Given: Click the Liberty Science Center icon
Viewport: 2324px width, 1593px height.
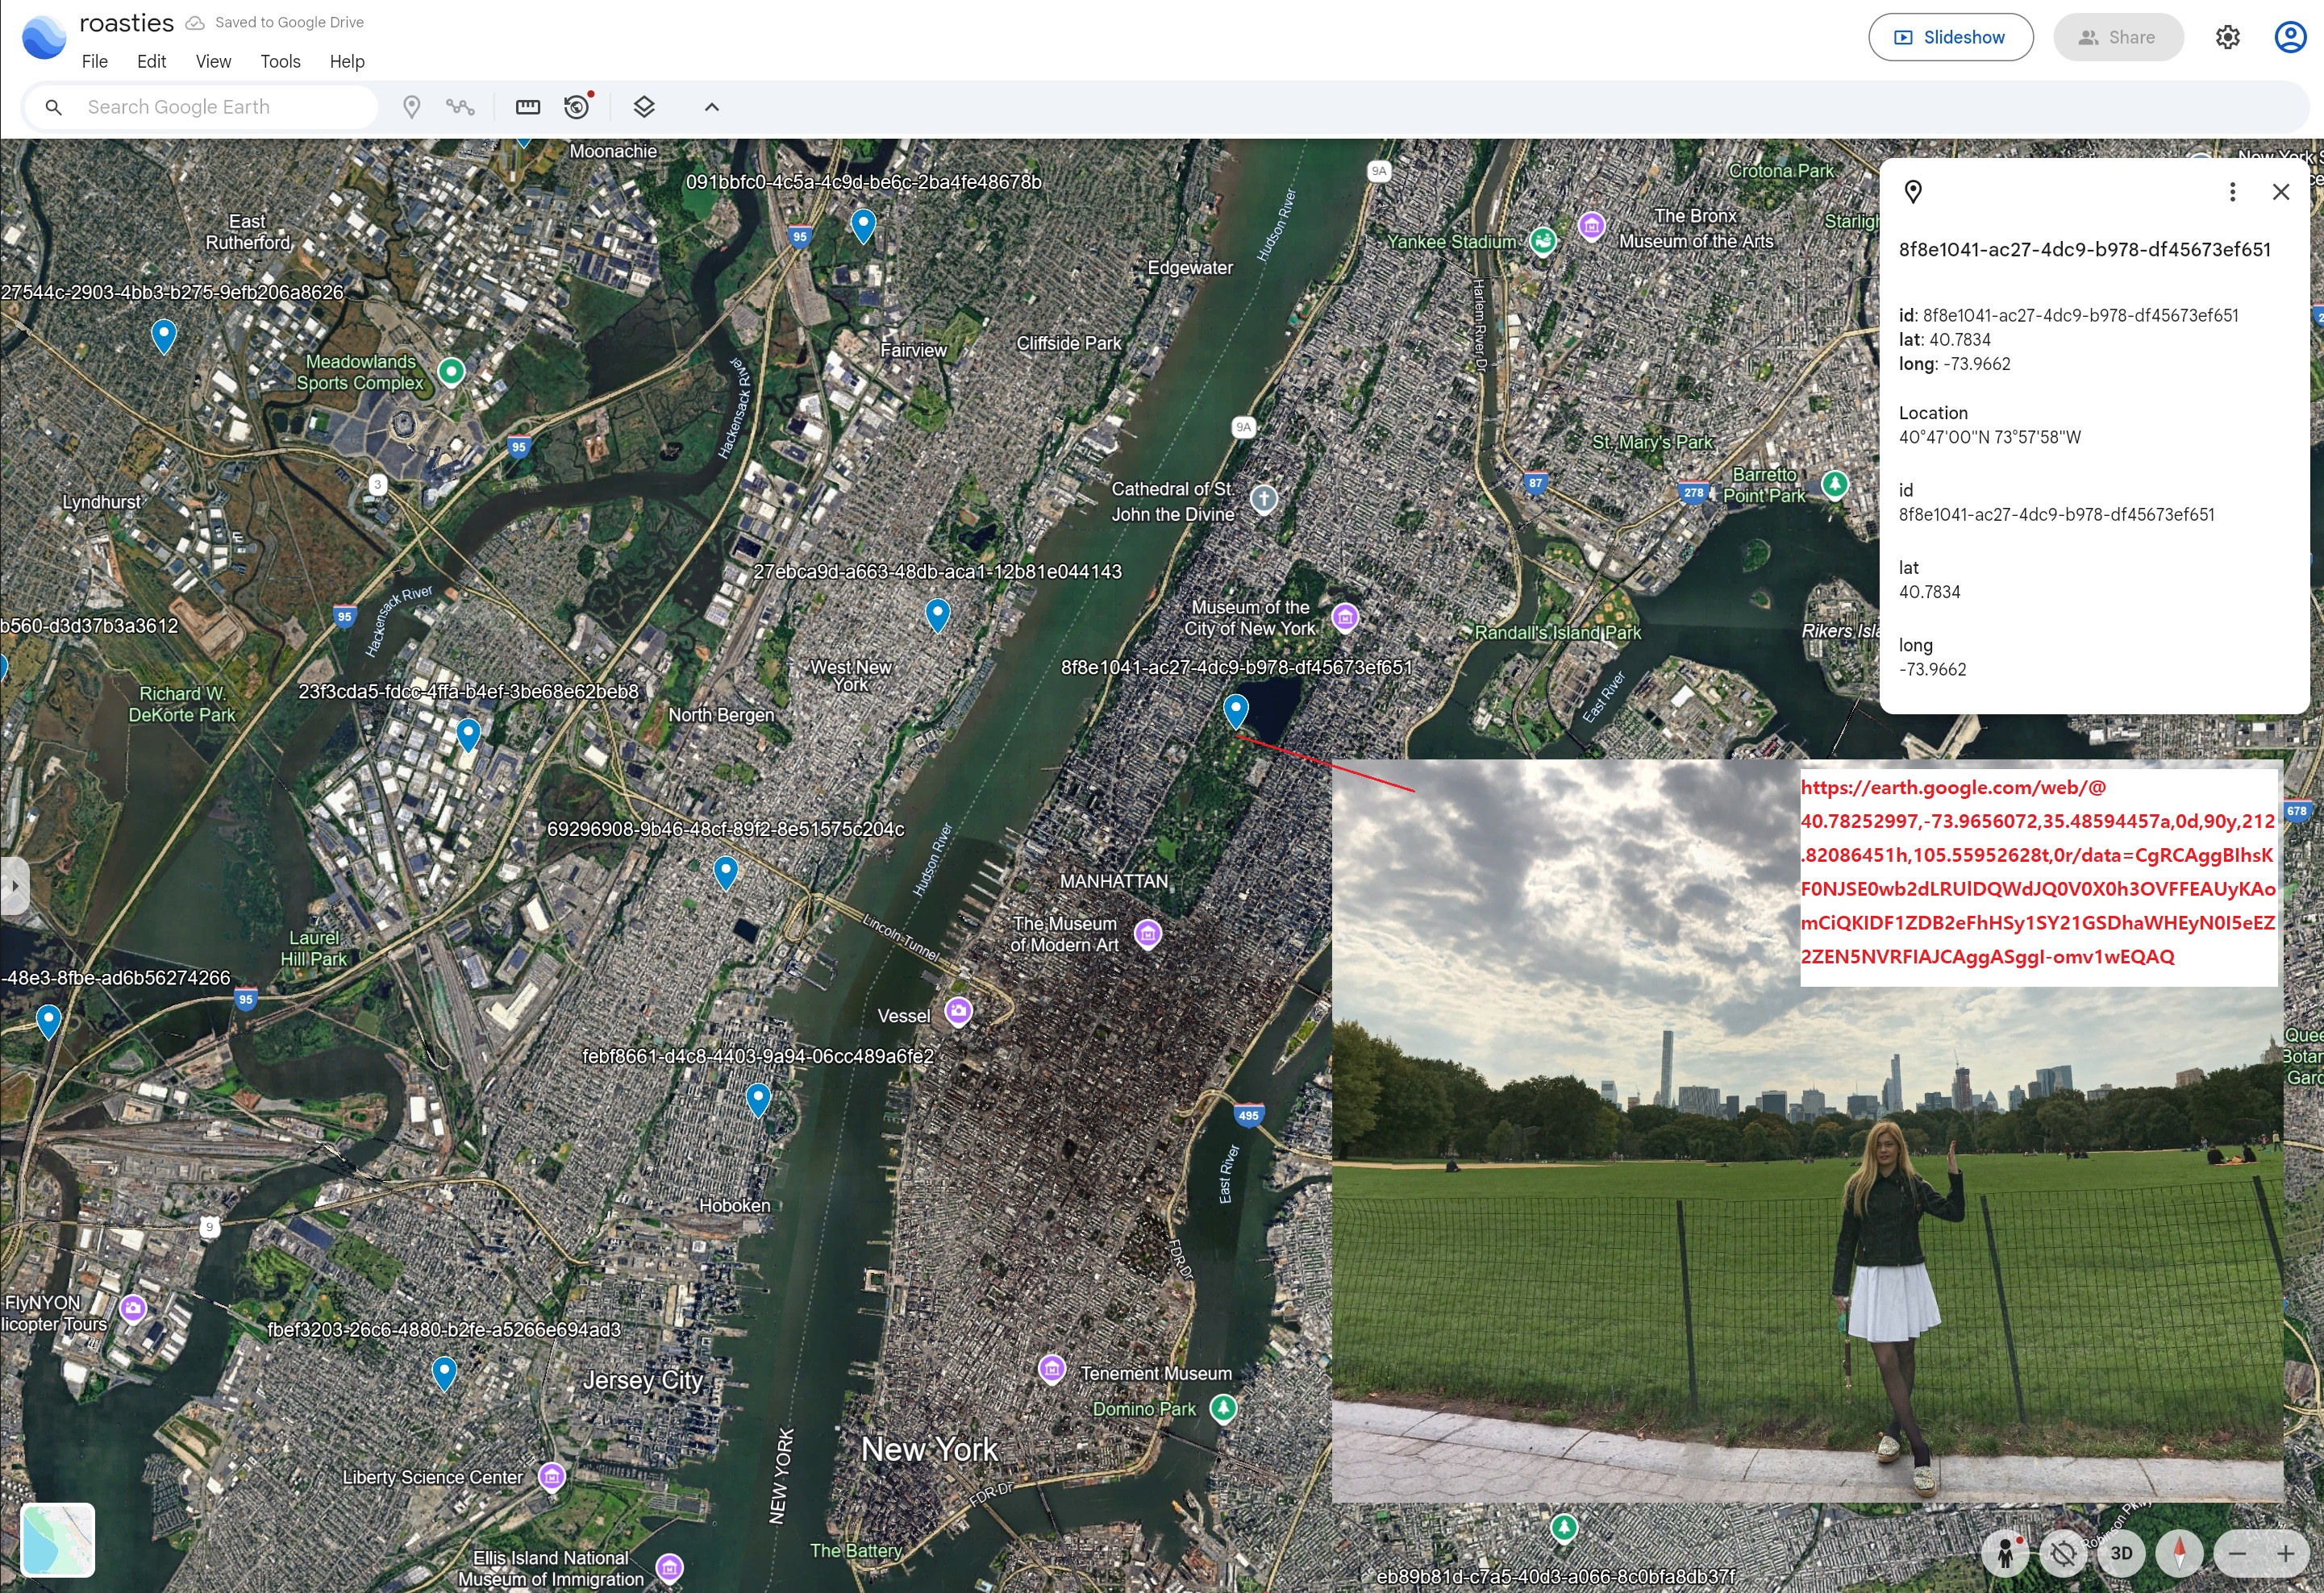Looking at the screenshot, I should (x=552, y=1476).
